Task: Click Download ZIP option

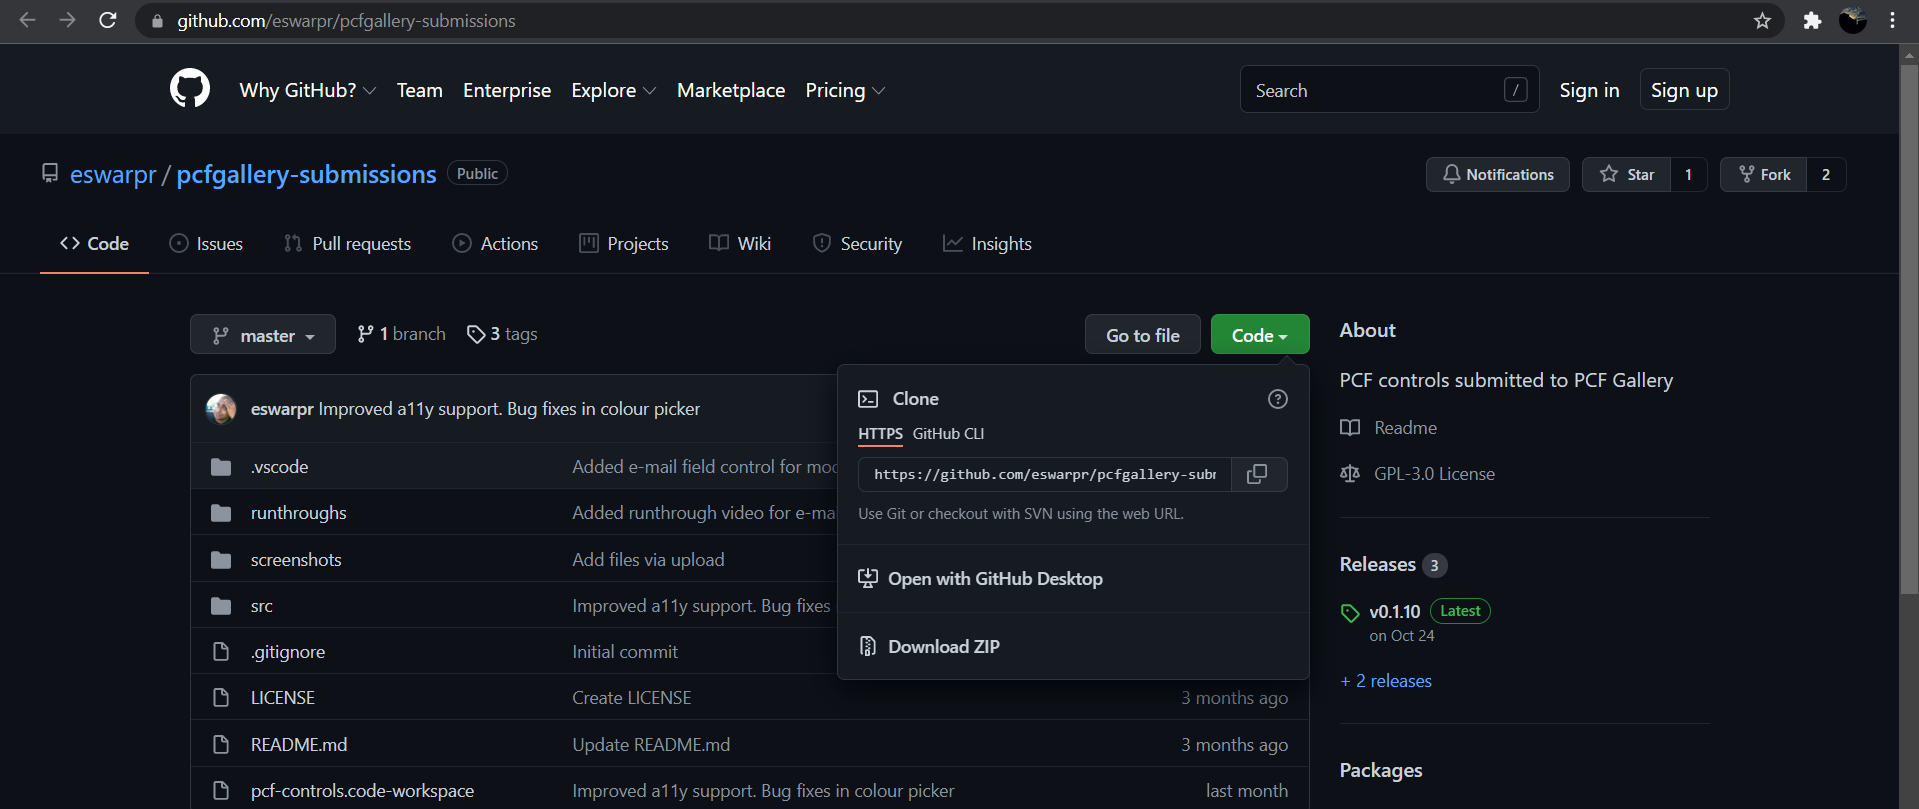Action: point(943,647)
